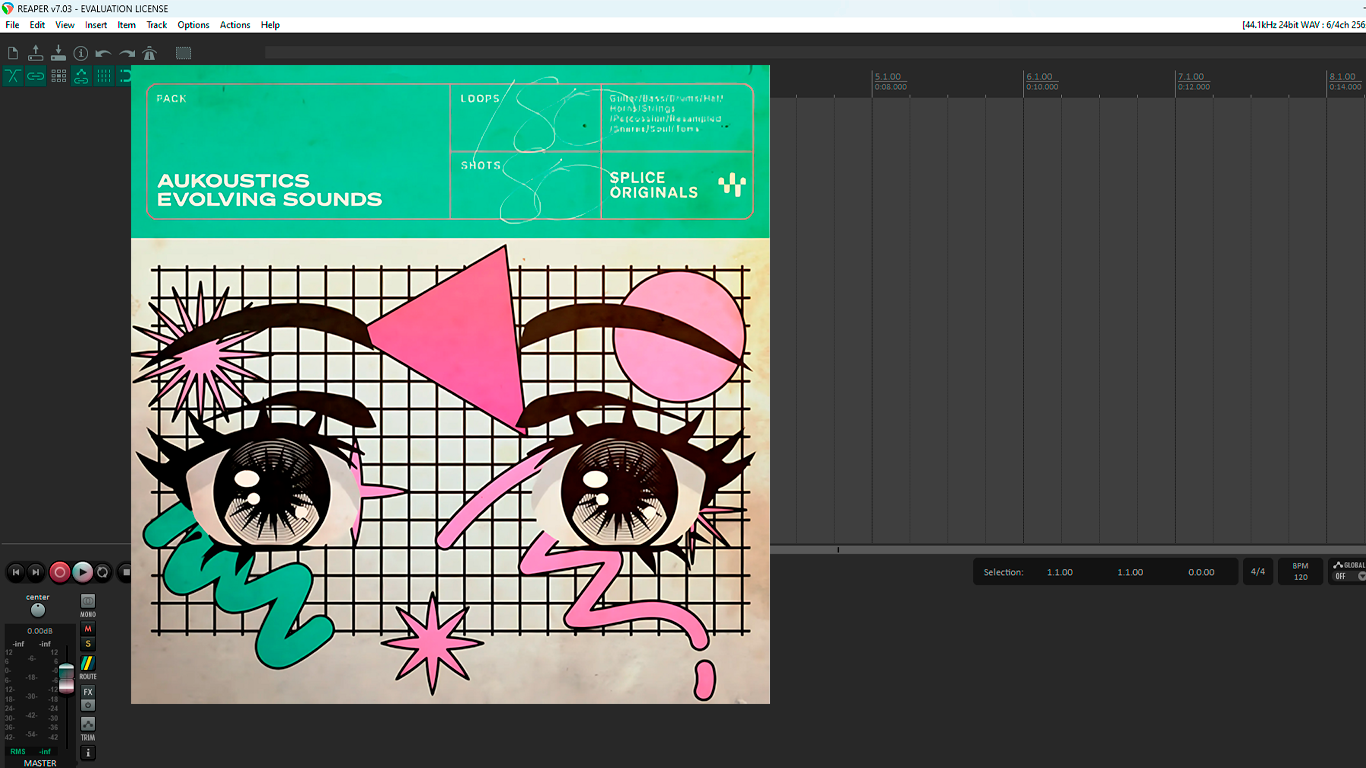Viewport: 1366px width, 768px height.
Task: Click ruler marker 8.1.00
Action: (1343, 77)
